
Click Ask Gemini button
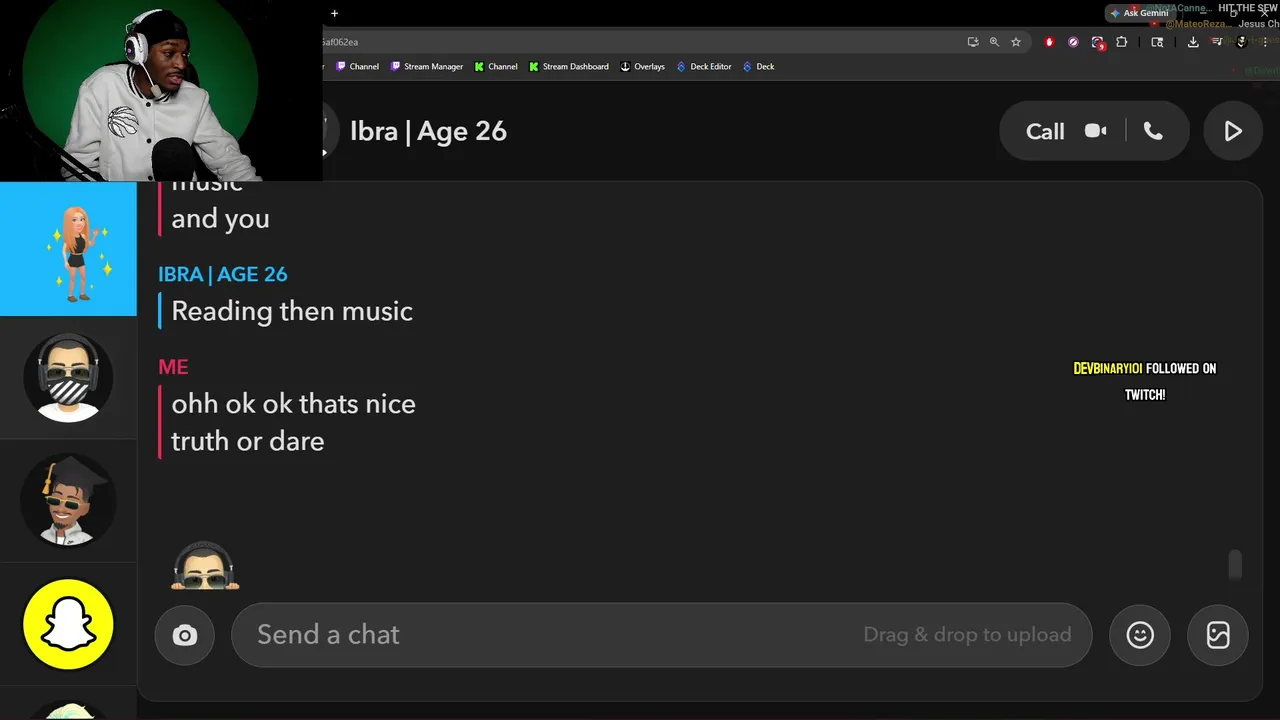[x=1139, y=13]
